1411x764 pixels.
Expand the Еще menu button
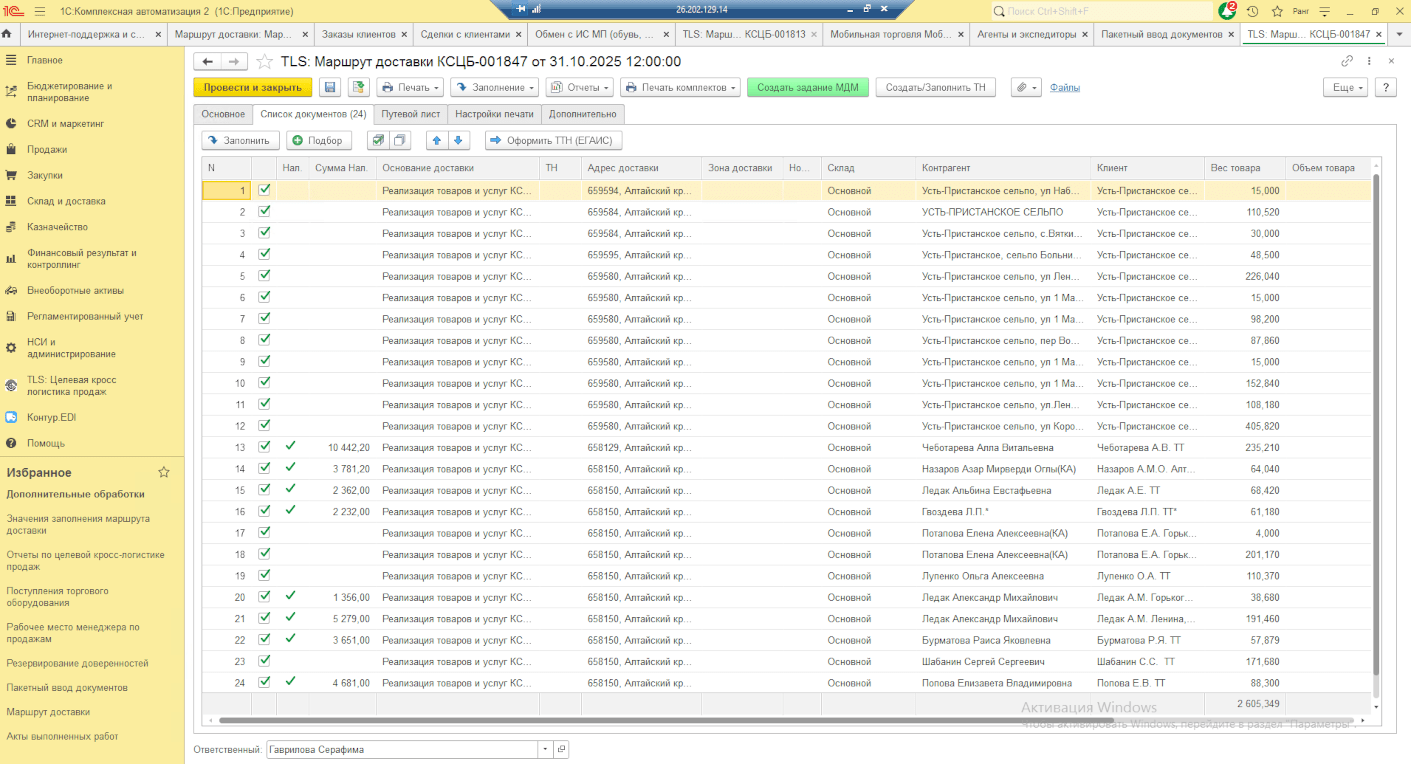(1347, 88)
